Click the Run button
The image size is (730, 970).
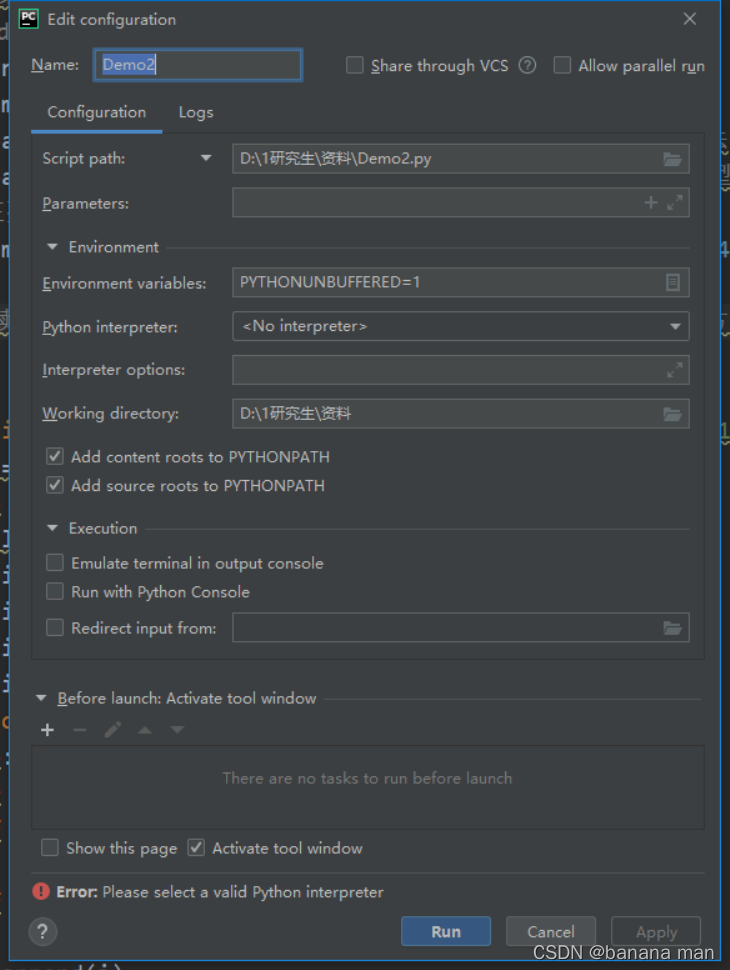point(446,931)
